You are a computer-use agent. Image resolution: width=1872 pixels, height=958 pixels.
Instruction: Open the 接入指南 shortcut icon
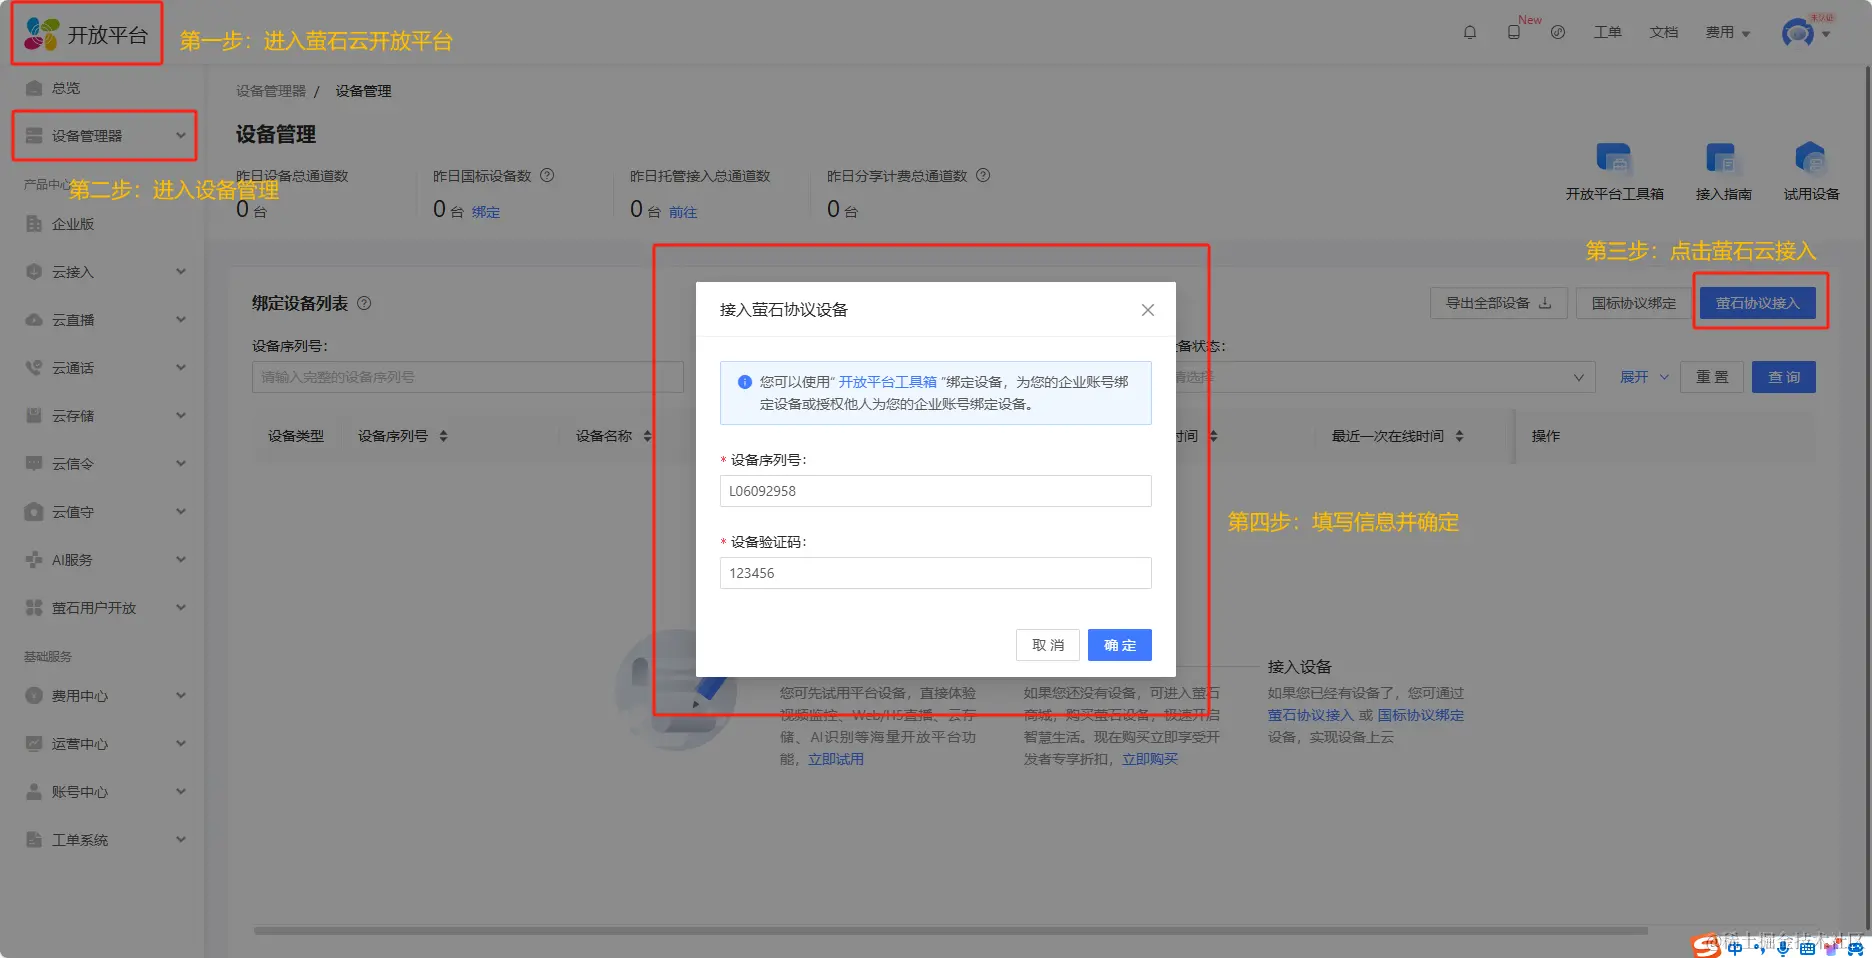tap(1723, 159)
